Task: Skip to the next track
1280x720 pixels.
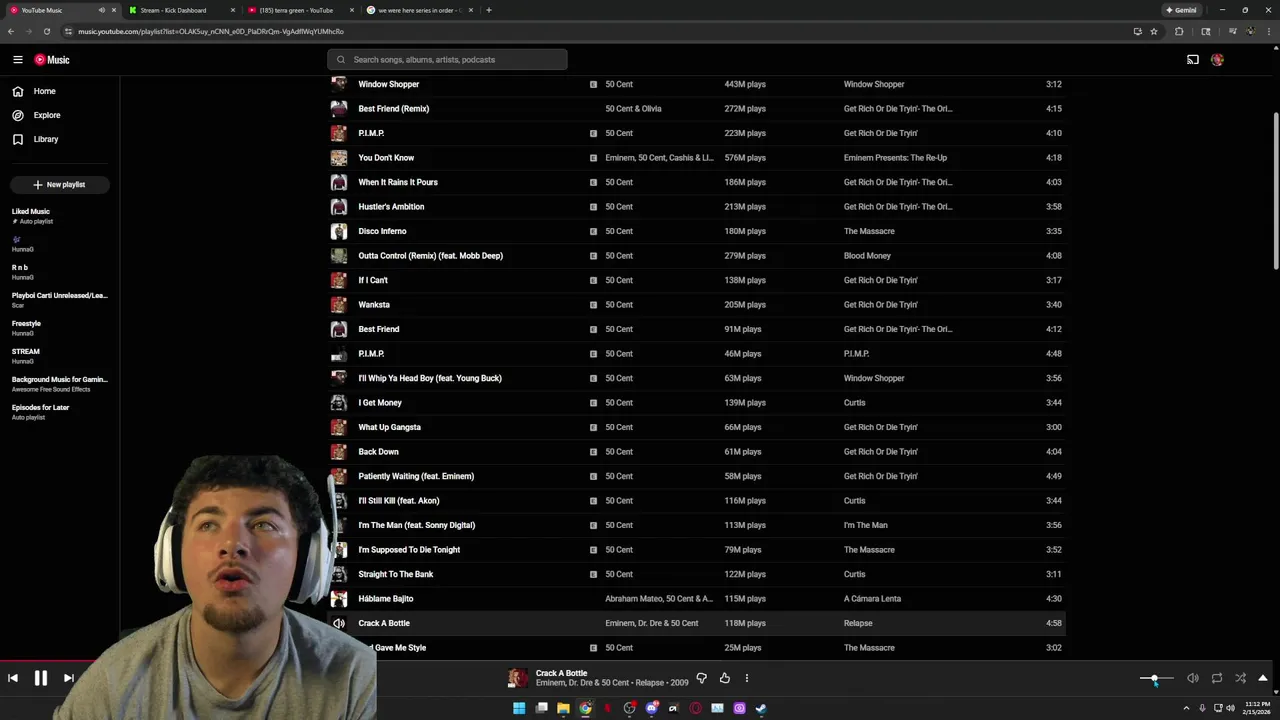Action: [69, 678]
